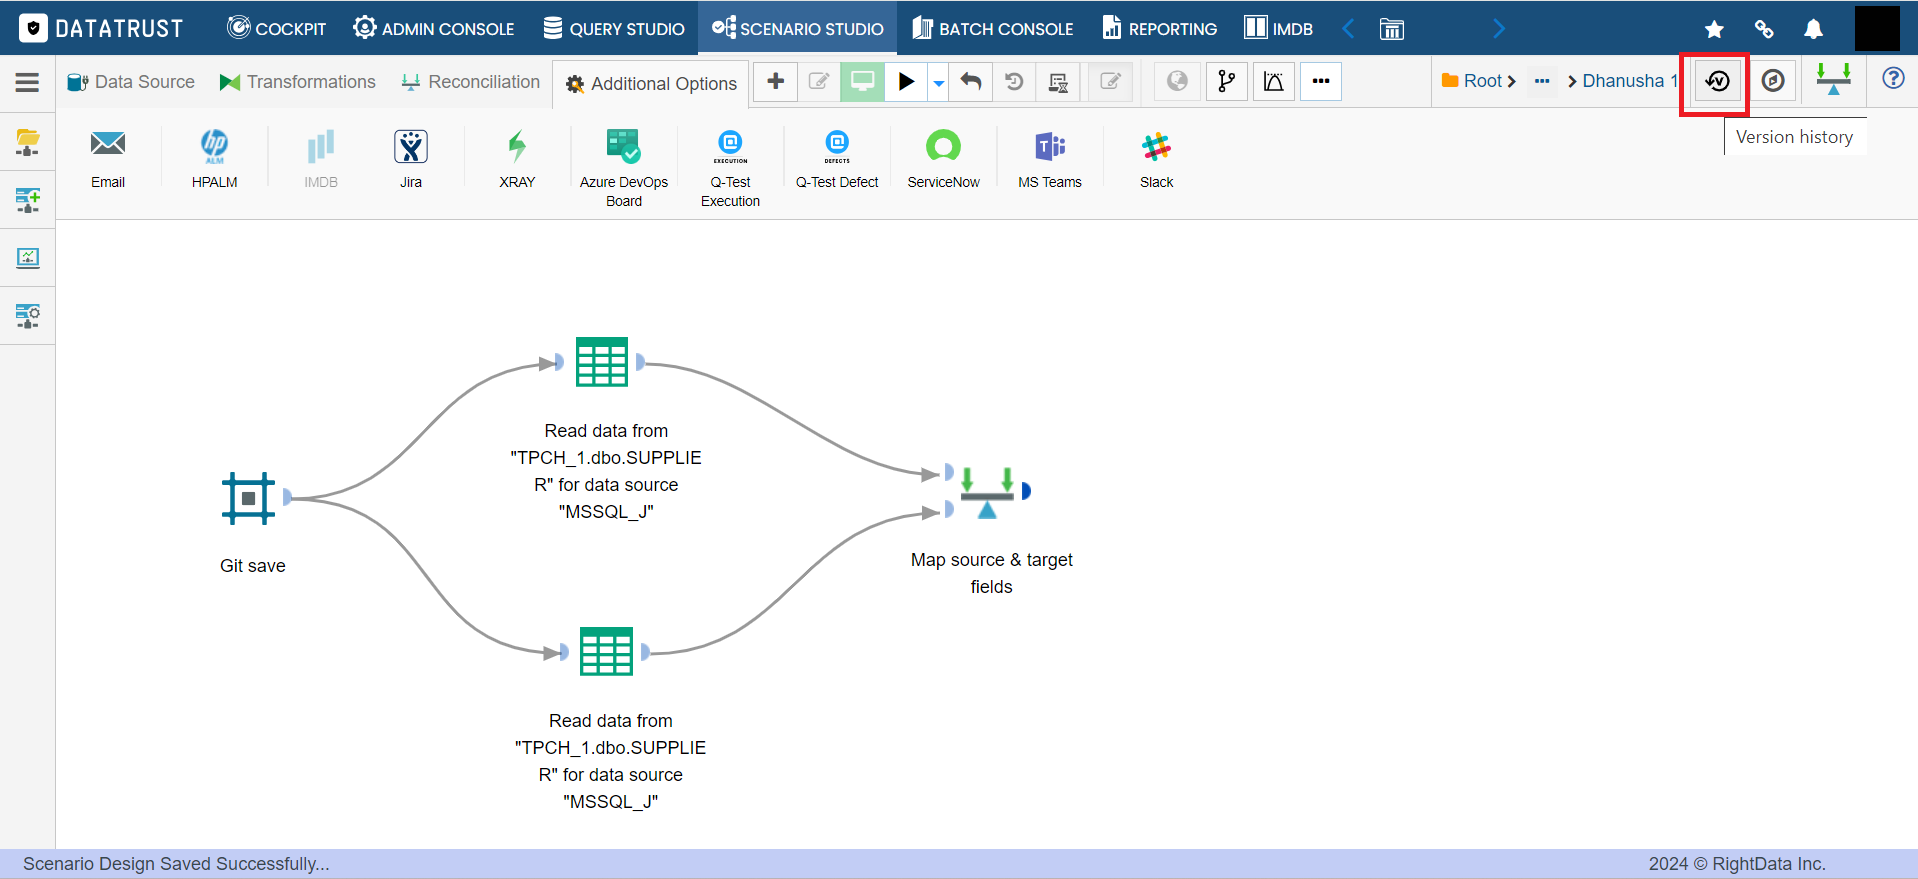Viewport: 1918px width, 879px height.
Task: Open the hamburger menu
Action: click(27, 82)
